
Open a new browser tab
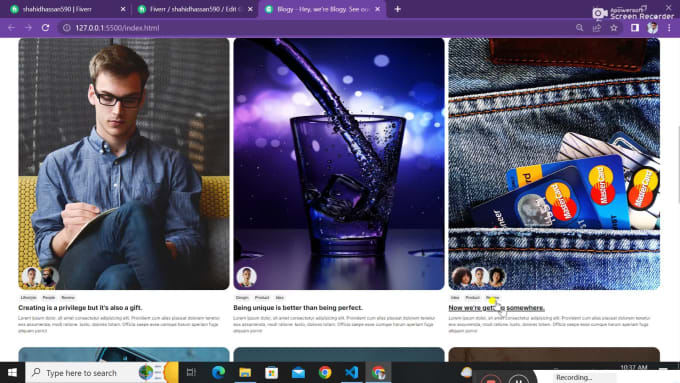pos(397,9)
